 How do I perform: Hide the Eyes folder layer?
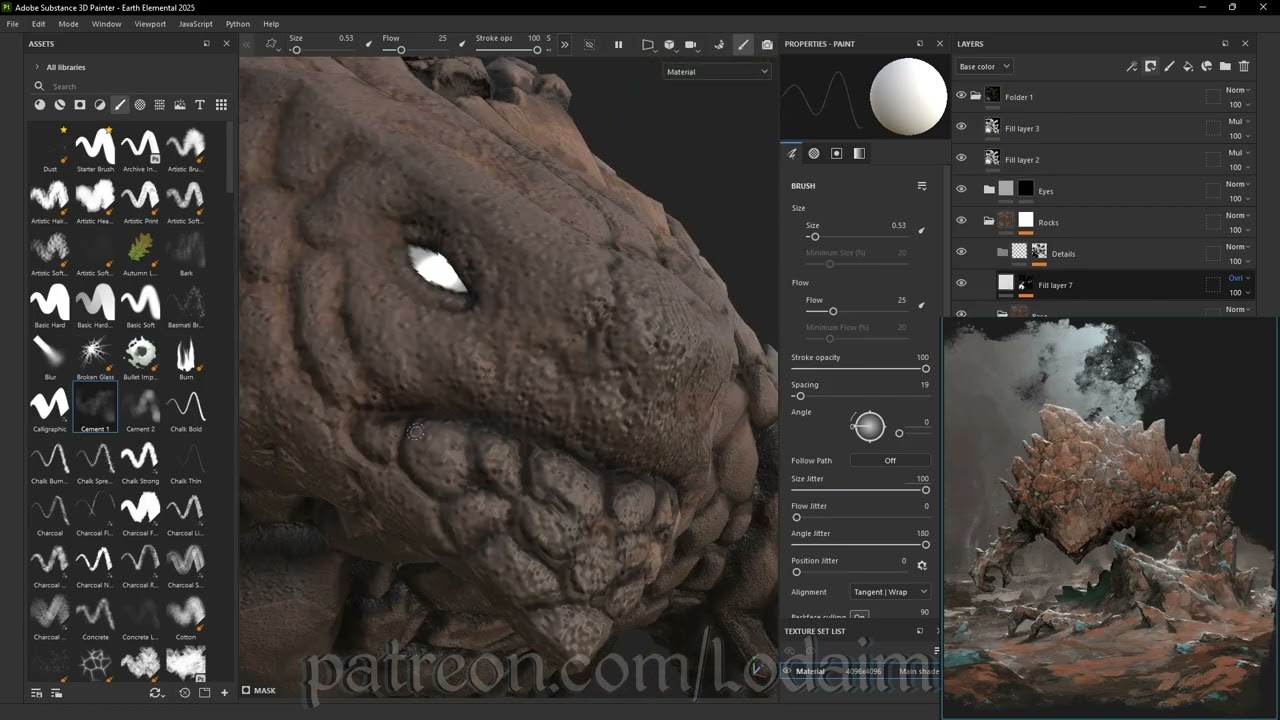tap(961, 189)
